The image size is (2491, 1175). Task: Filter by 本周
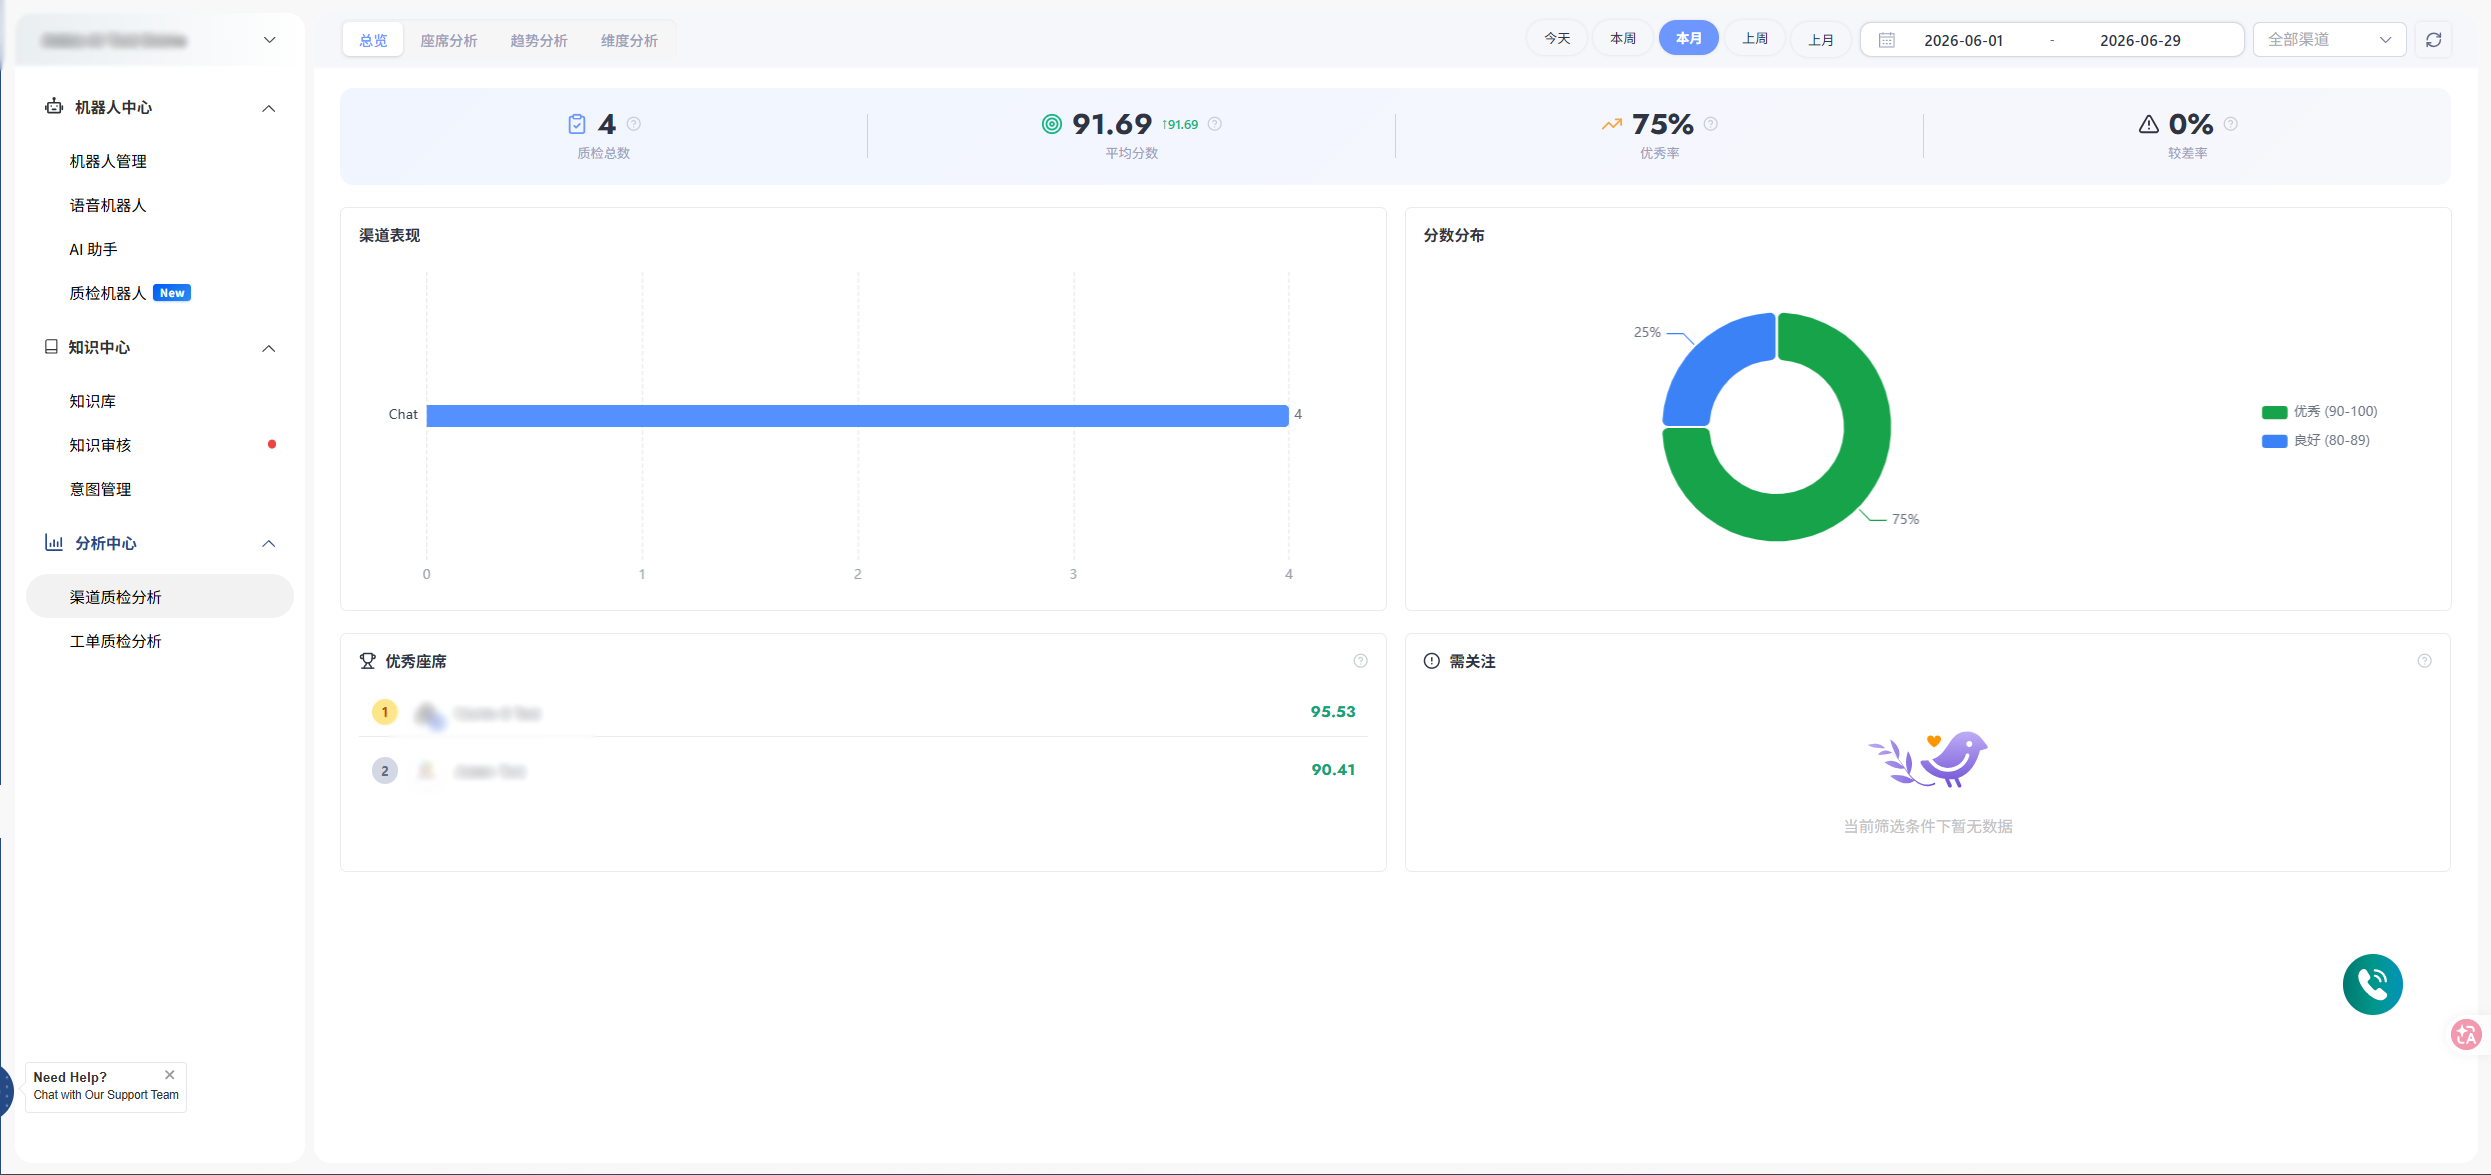click(x=1622, y=38)
